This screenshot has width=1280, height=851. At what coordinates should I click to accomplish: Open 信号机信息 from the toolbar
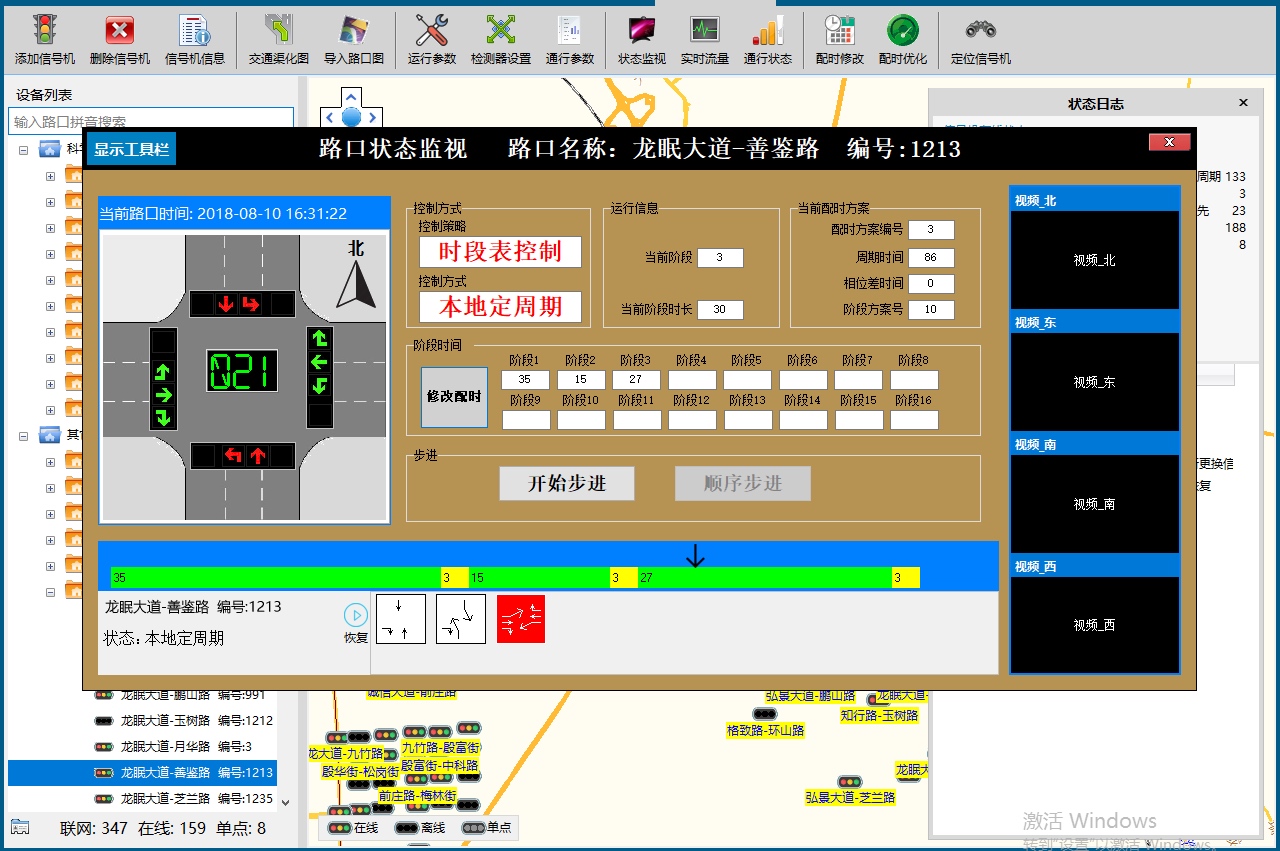point(194,30)
